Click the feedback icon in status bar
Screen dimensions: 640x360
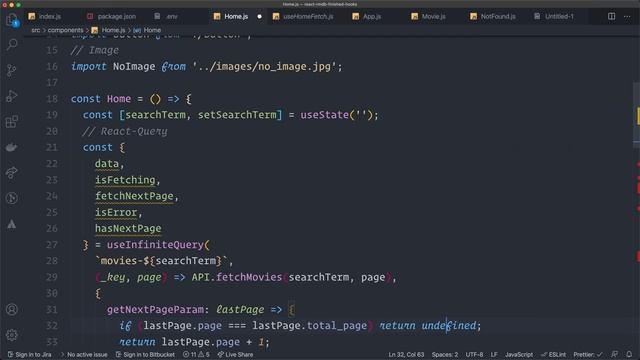point(615,354)
